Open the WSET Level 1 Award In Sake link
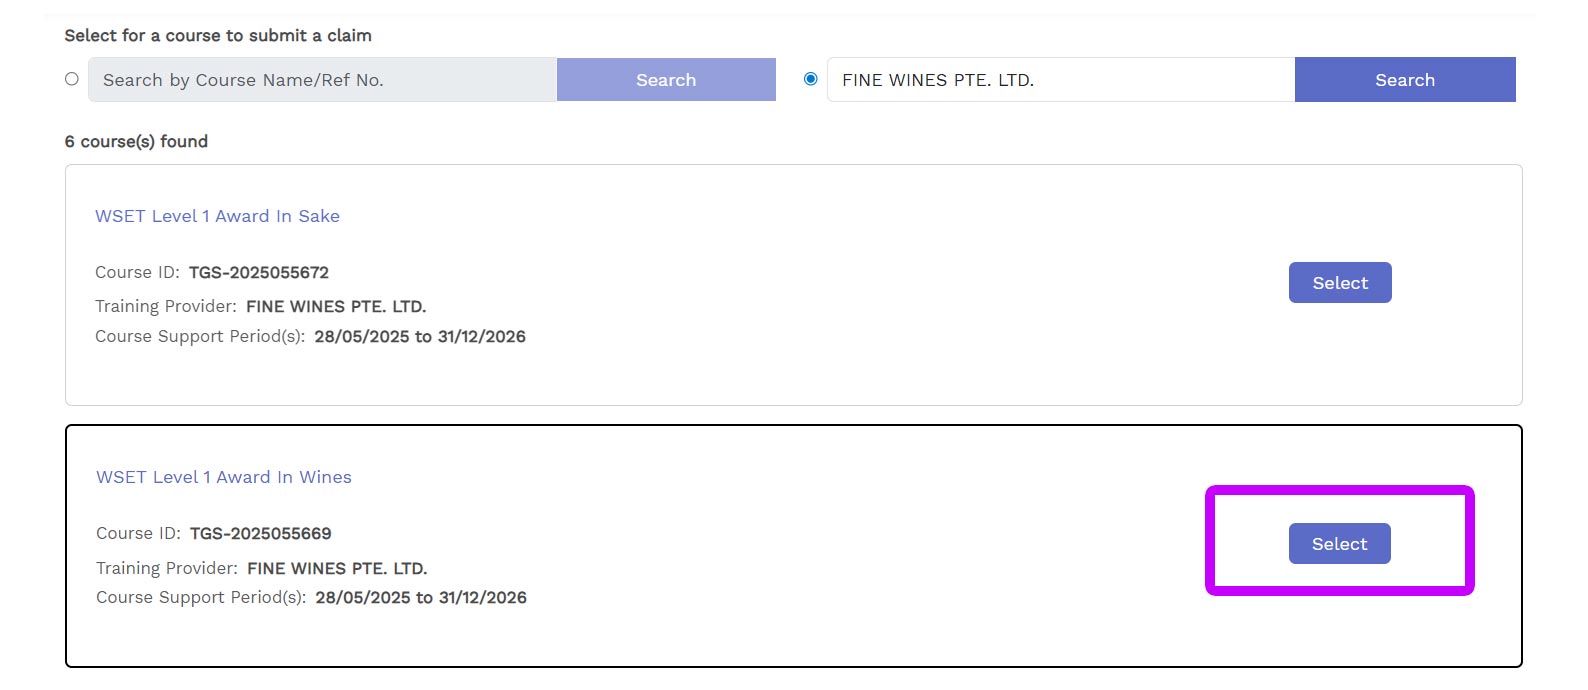 (x=217, y=216)
